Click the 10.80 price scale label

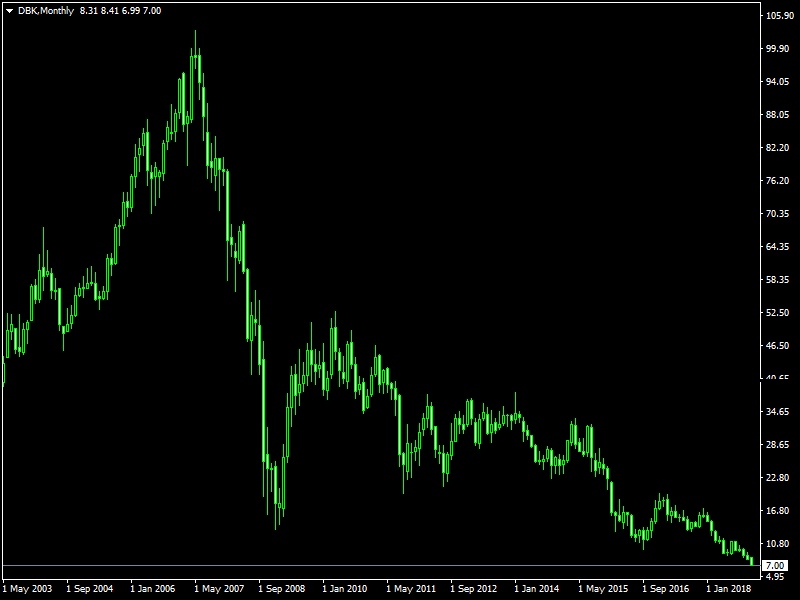tap(777, 544)
